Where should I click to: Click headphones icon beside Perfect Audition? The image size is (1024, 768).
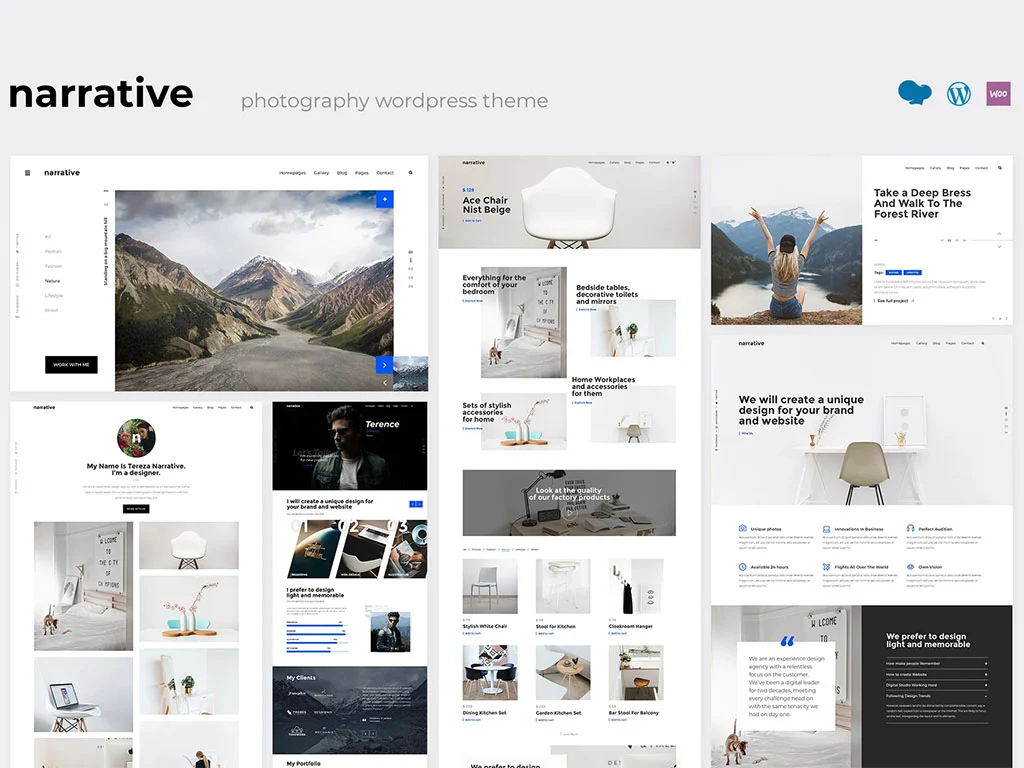click(910, 528)
